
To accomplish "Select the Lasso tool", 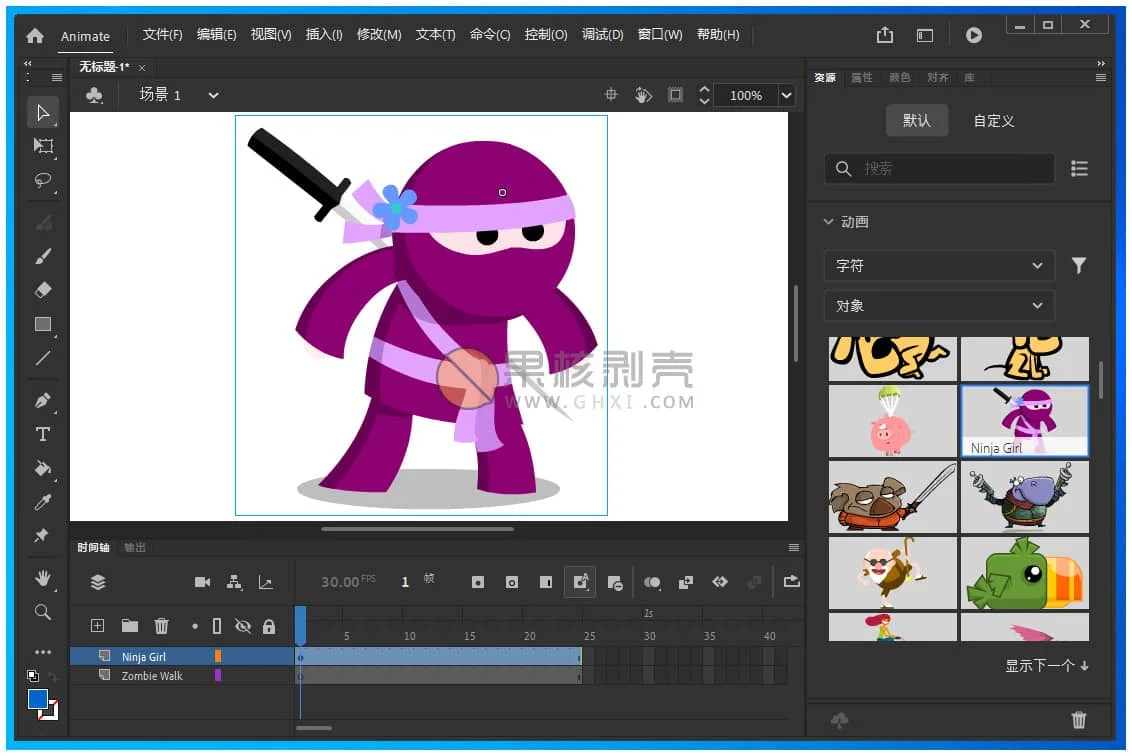I will (43, 180).
